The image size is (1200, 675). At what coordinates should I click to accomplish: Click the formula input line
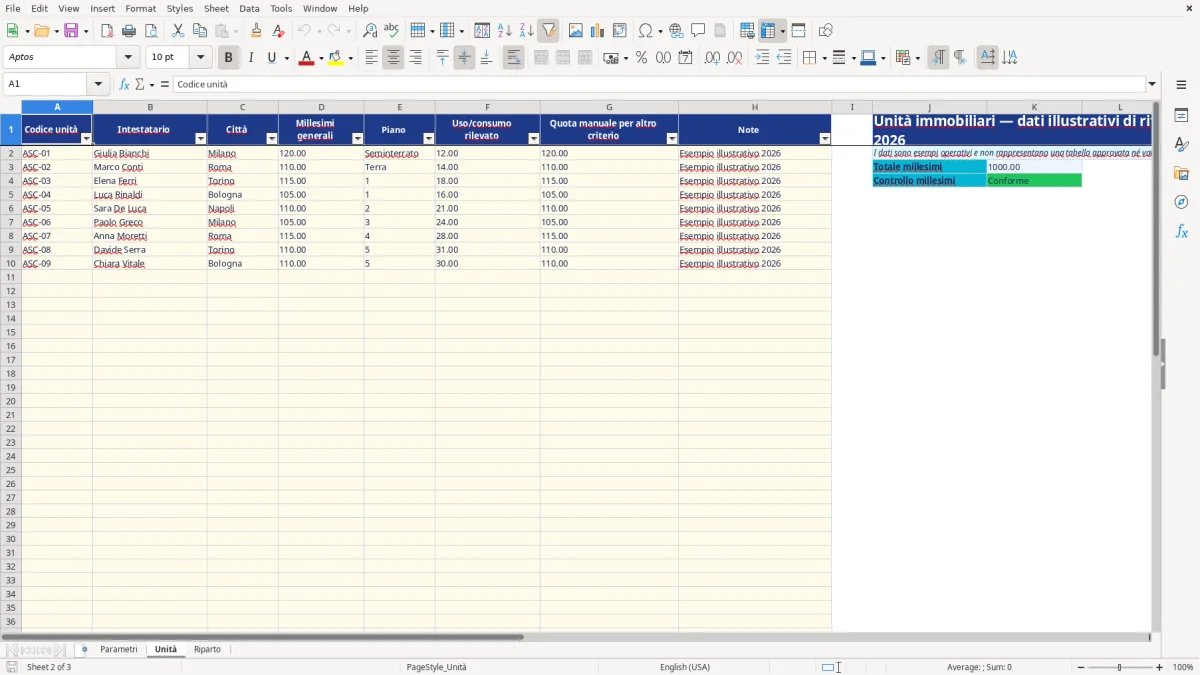[659, 84]
